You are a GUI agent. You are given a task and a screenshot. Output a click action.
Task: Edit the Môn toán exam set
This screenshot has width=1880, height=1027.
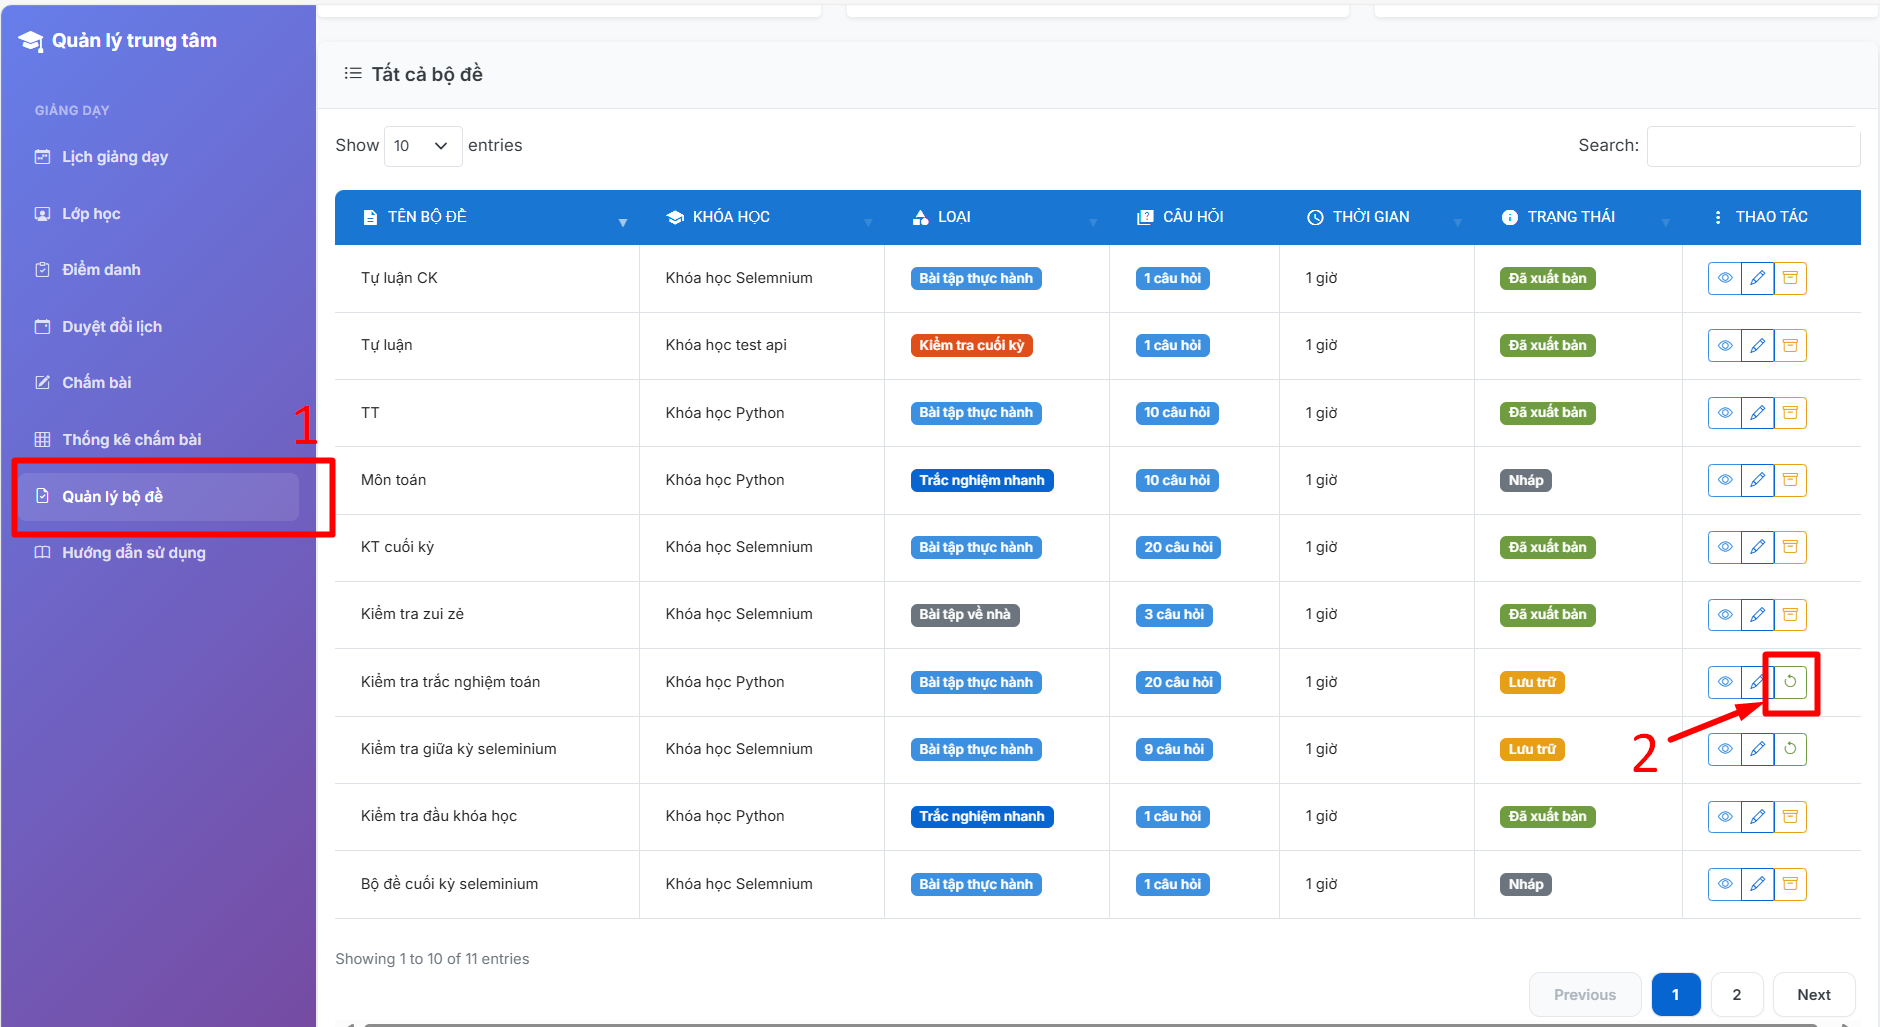[1757, 480]
